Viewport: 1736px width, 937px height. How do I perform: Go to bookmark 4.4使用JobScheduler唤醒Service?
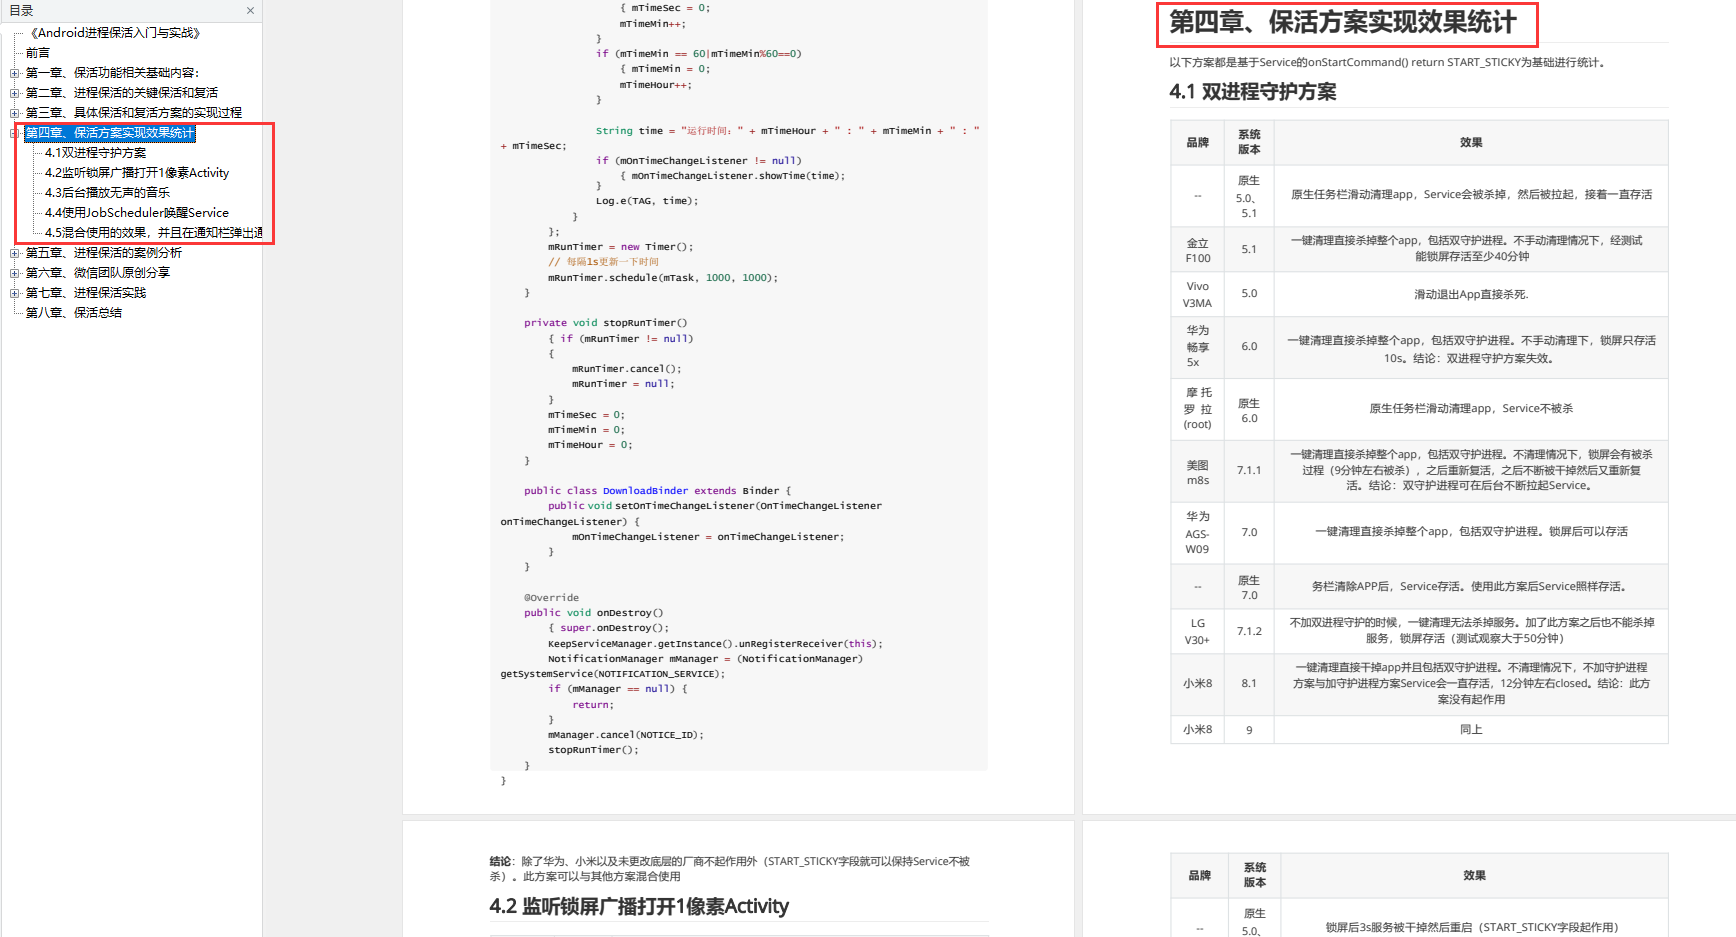point(137,213)
